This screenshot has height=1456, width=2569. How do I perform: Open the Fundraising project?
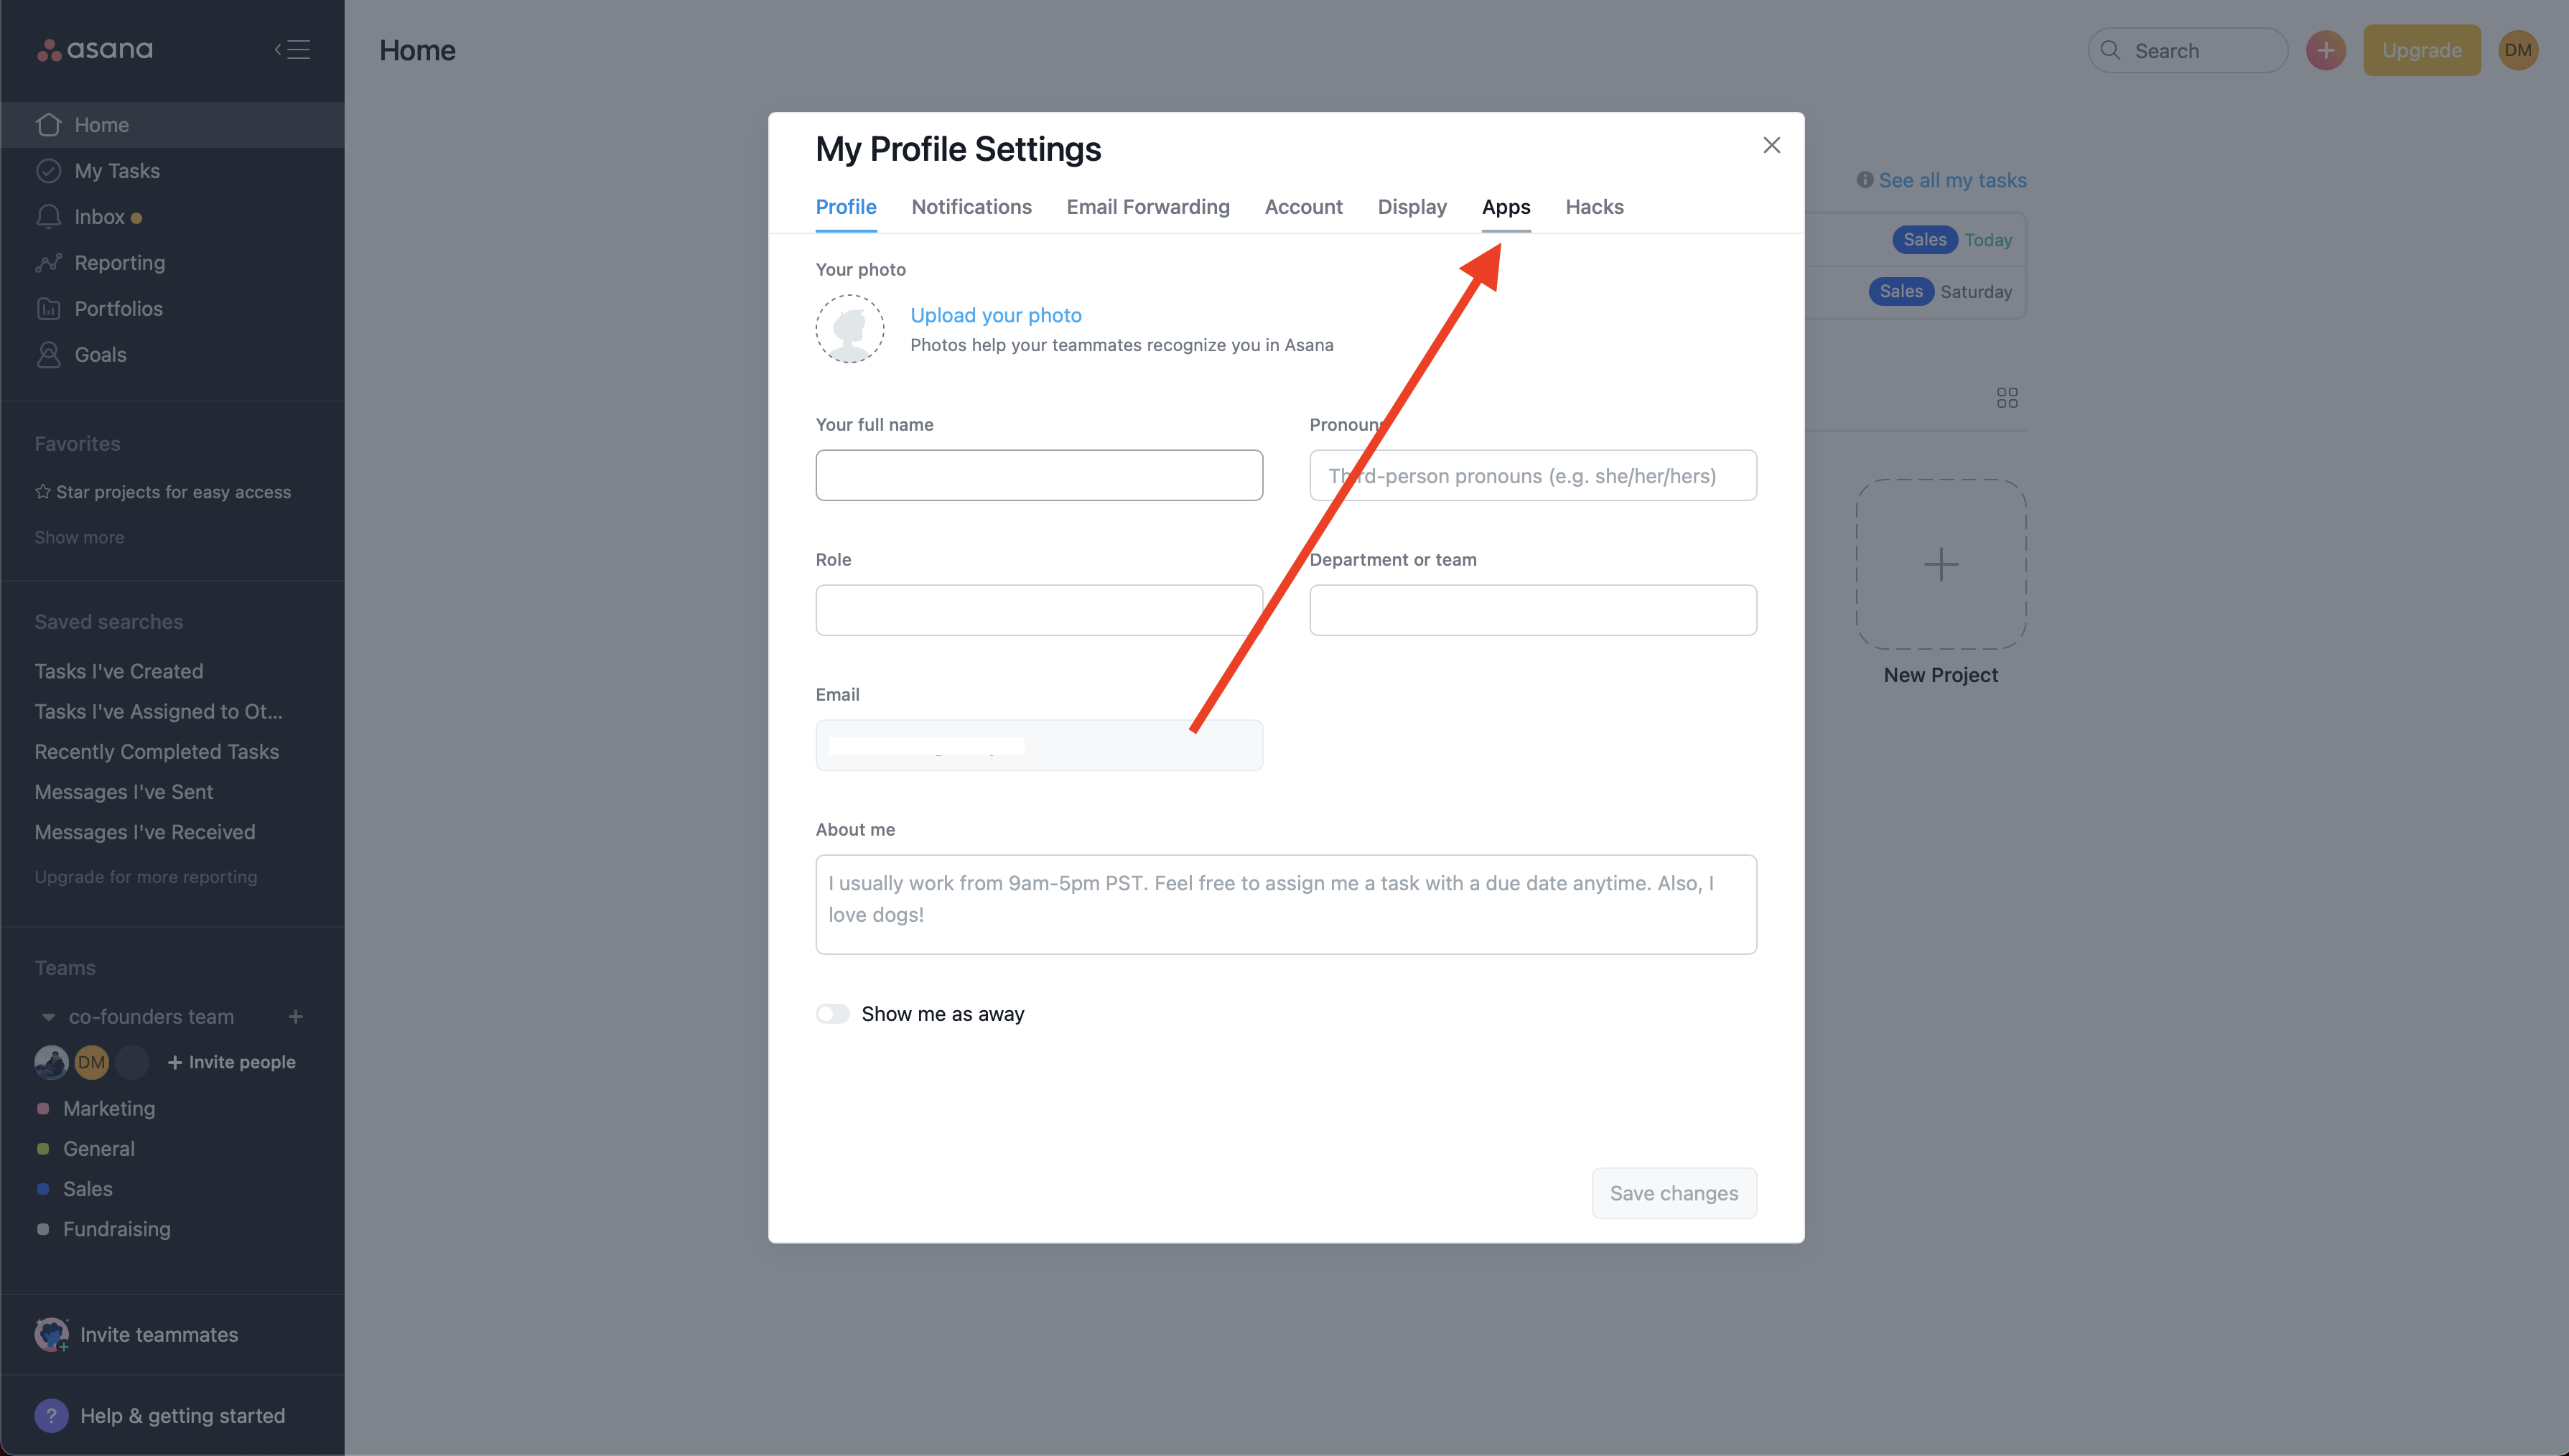(x=117, y=1229)
